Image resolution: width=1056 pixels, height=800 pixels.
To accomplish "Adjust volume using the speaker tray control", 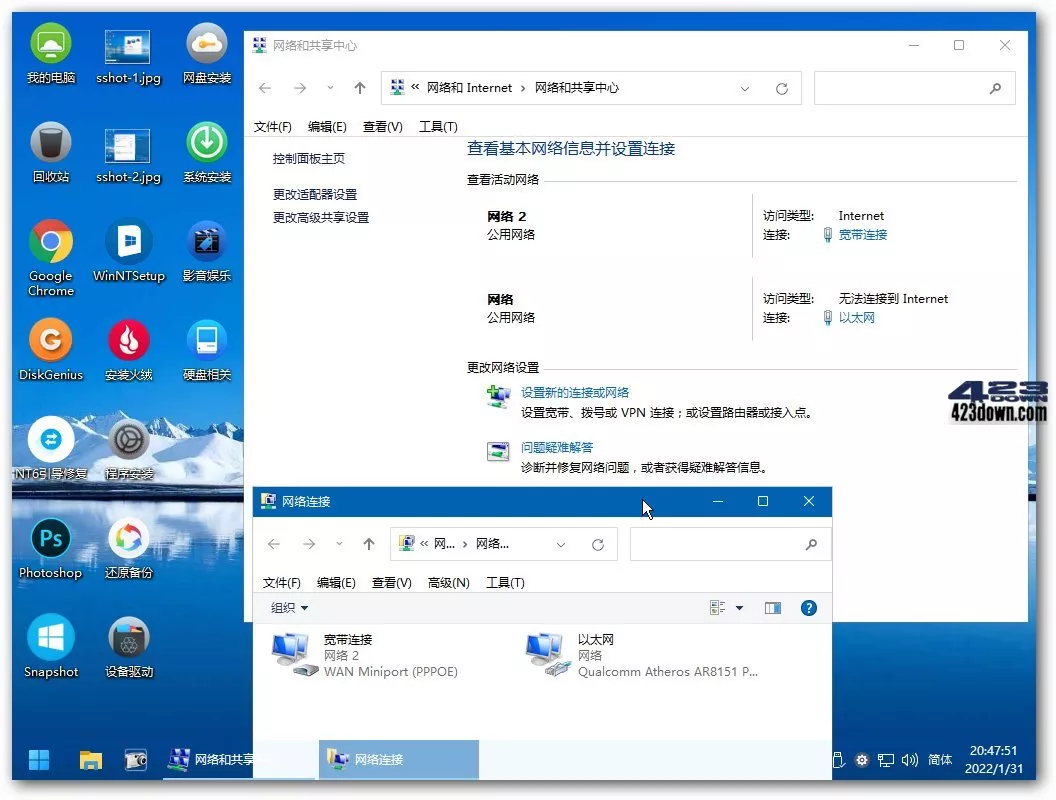I will (x=910, y=760).
